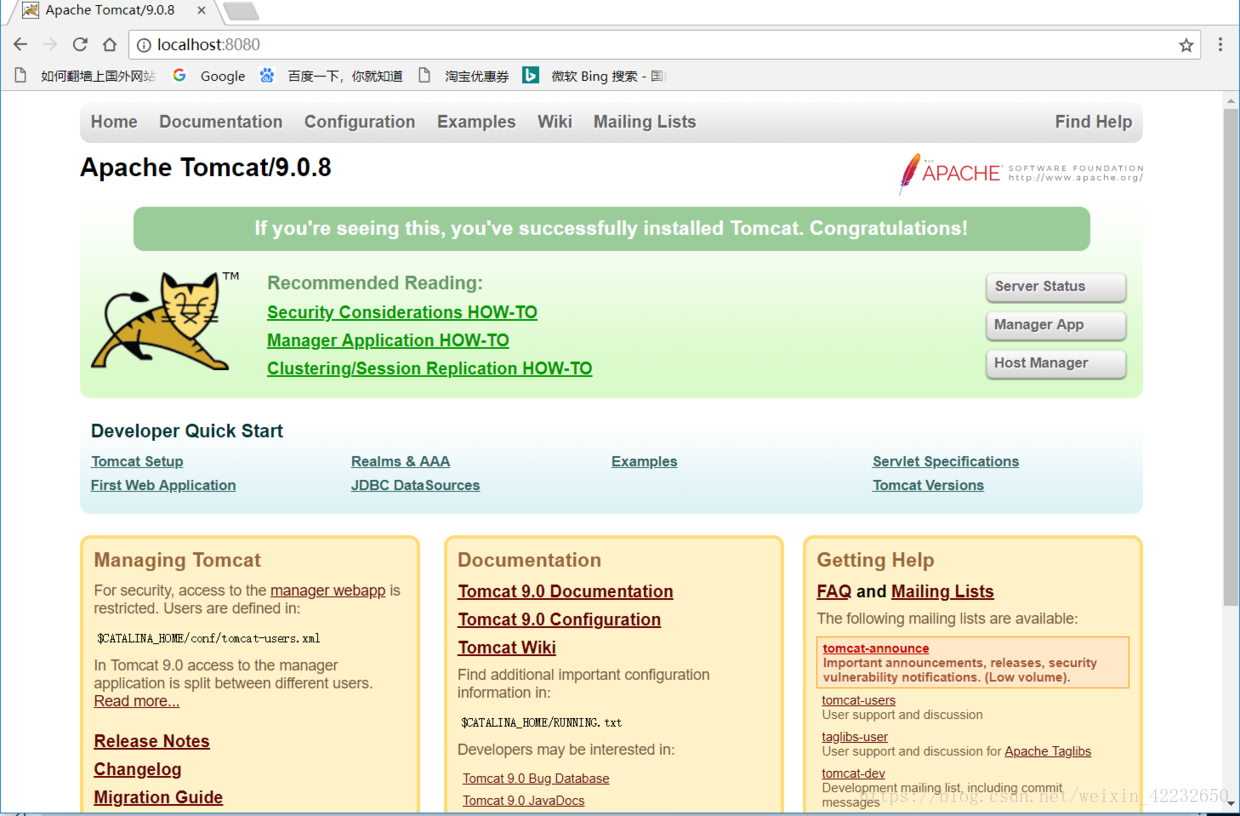Open Security Considerations HOW-TO link
The width and height of the screenshot is (1240, 816).
click(x=402, y=313)
